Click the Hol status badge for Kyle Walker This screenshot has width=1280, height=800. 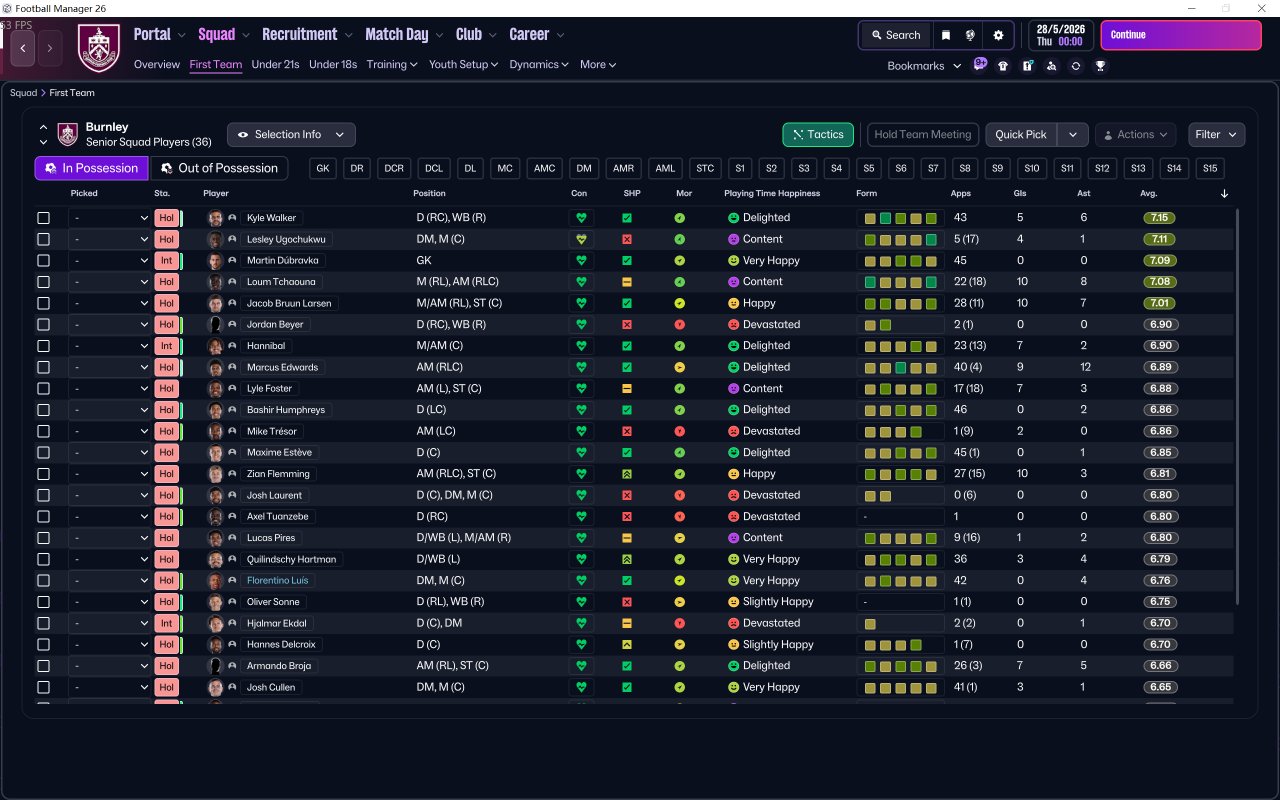tap(166, 218)
